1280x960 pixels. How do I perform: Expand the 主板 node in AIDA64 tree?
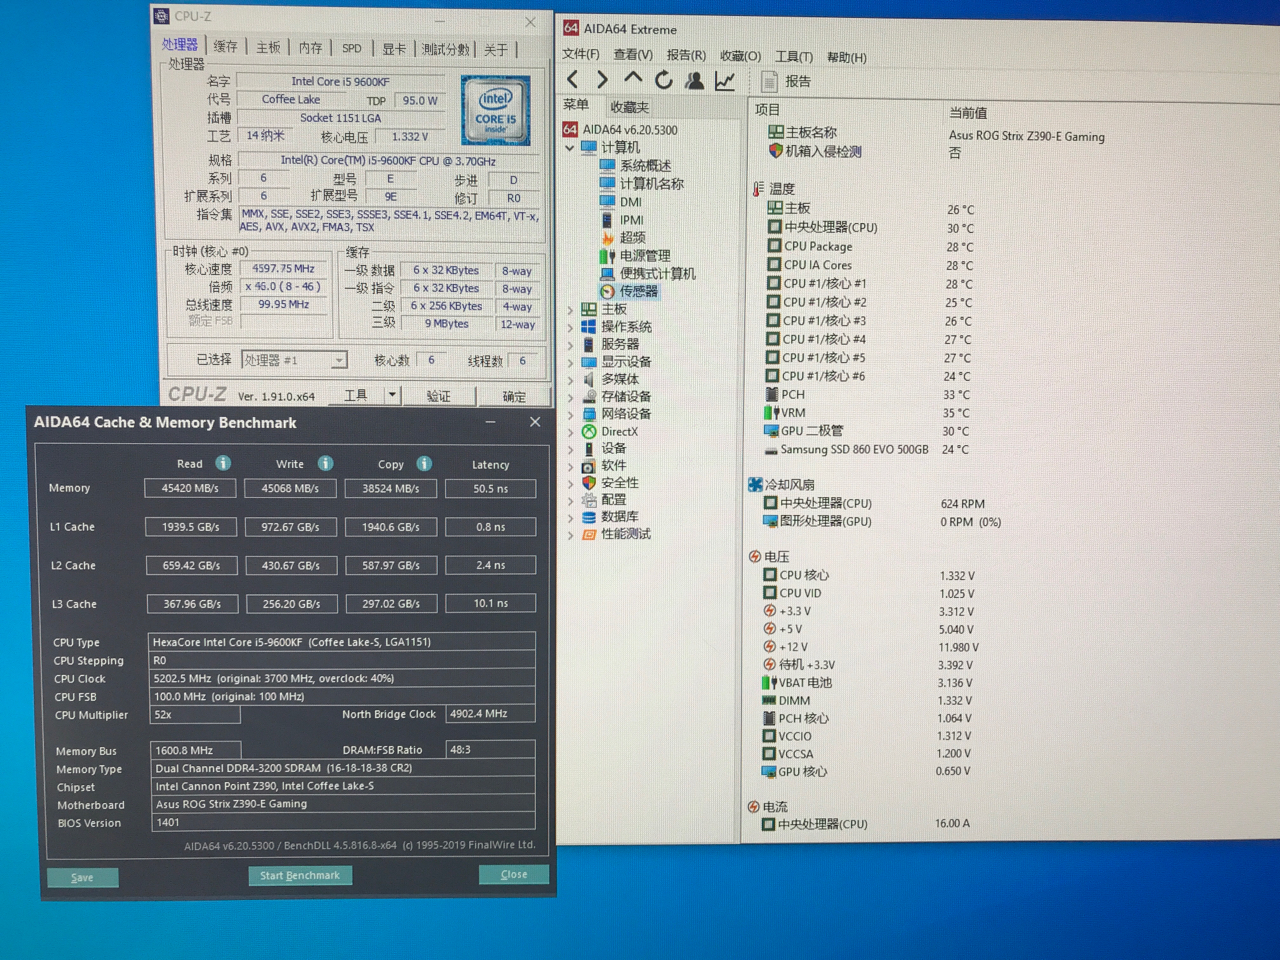571,309
